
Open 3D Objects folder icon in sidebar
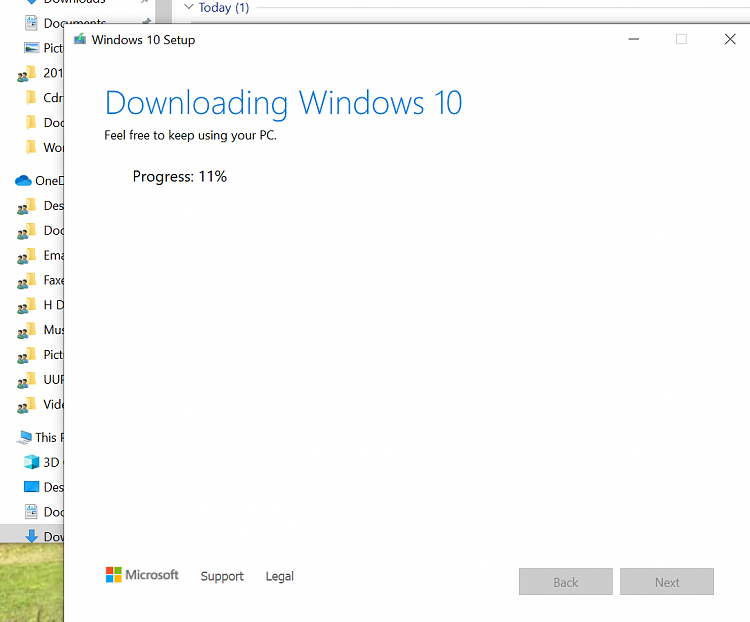click(32, 462)
